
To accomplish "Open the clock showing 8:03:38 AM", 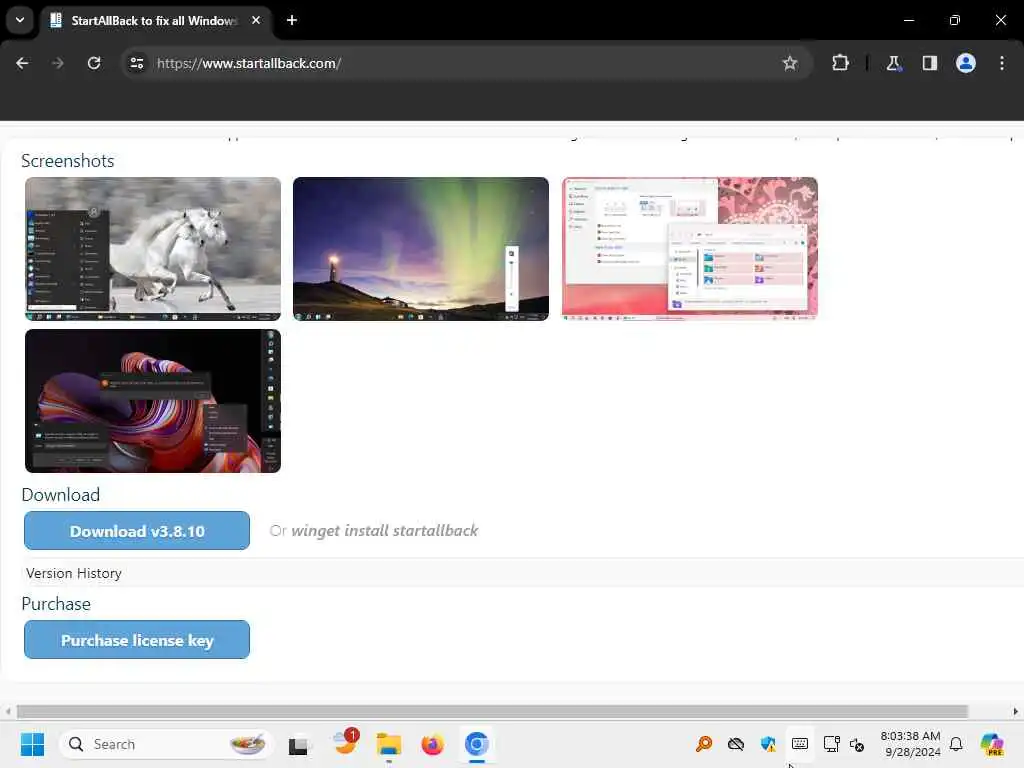I will (911, 744).
